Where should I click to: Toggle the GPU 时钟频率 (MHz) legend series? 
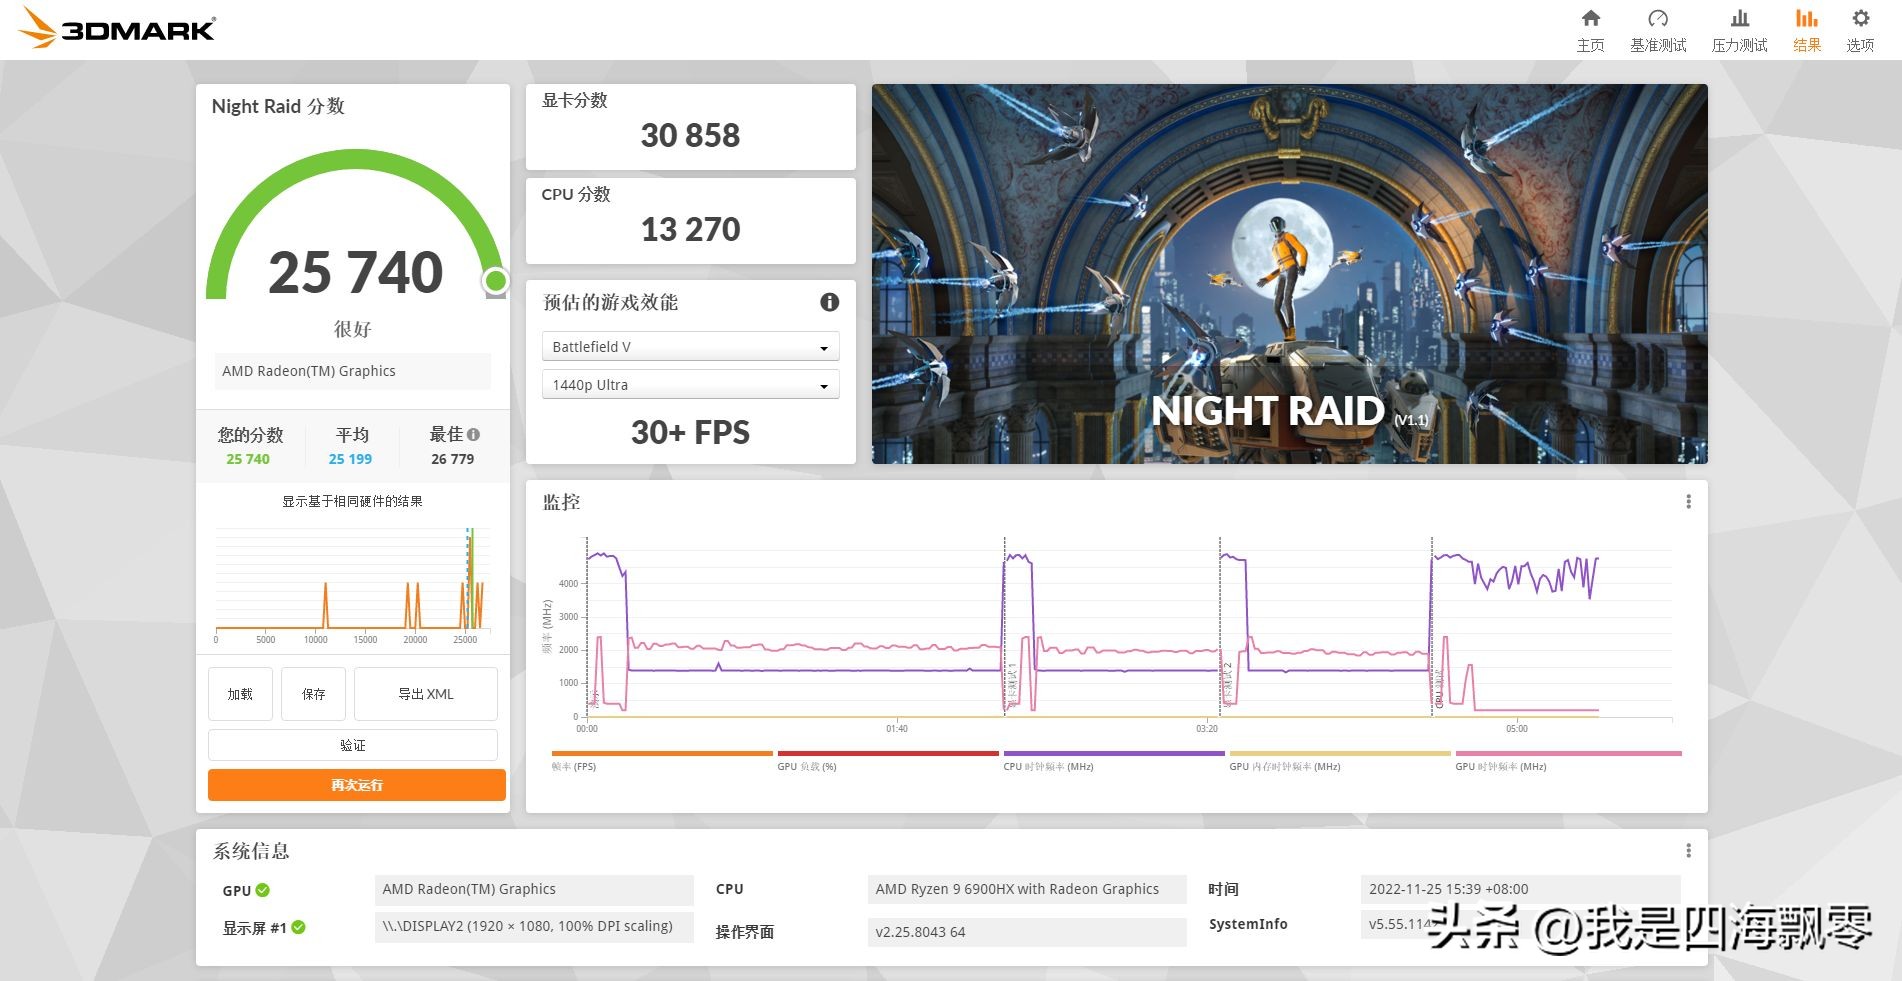(x=1568, y=760)
